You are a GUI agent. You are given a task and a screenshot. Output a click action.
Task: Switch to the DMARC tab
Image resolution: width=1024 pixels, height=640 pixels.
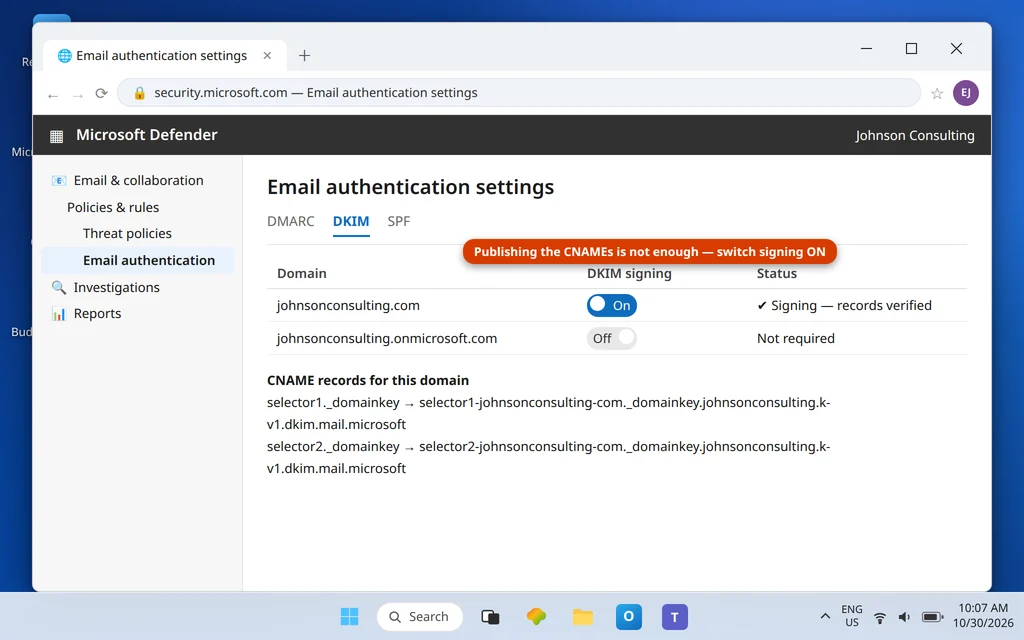291,221
